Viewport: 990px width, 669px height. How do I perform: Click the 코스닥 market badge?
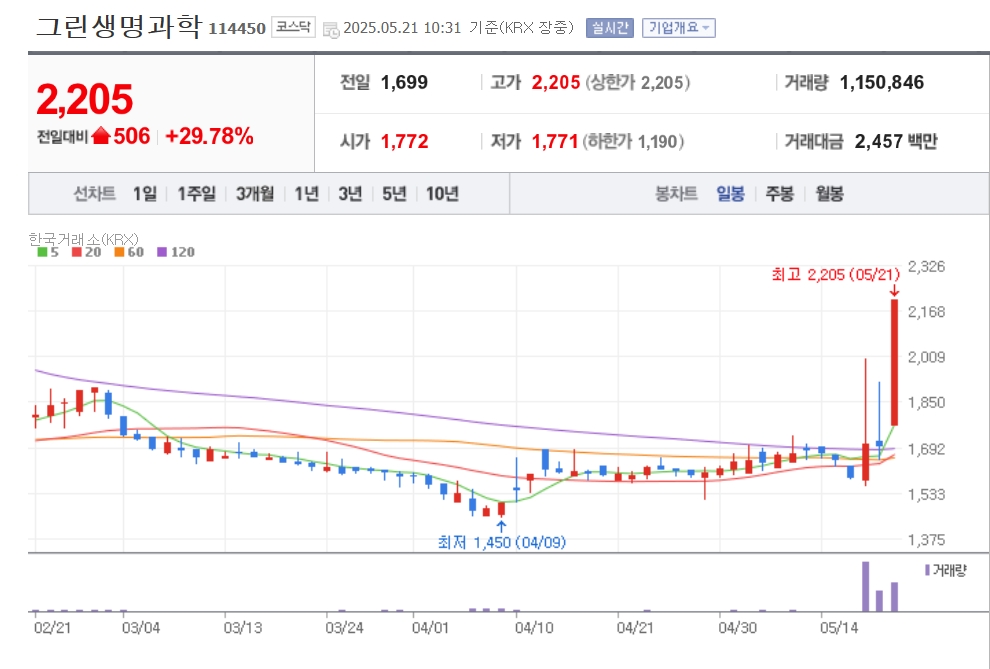point(292,28)
